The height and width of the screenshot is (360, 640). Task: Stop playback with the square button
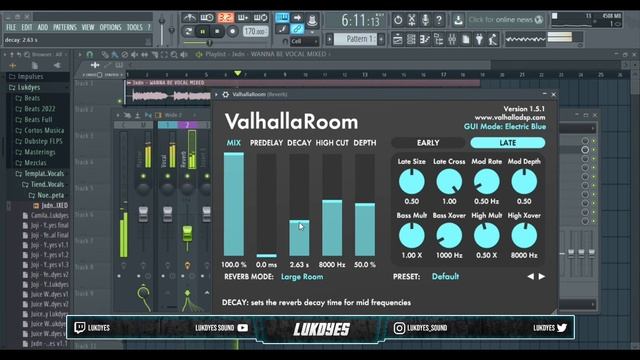[x=217, y=31]
